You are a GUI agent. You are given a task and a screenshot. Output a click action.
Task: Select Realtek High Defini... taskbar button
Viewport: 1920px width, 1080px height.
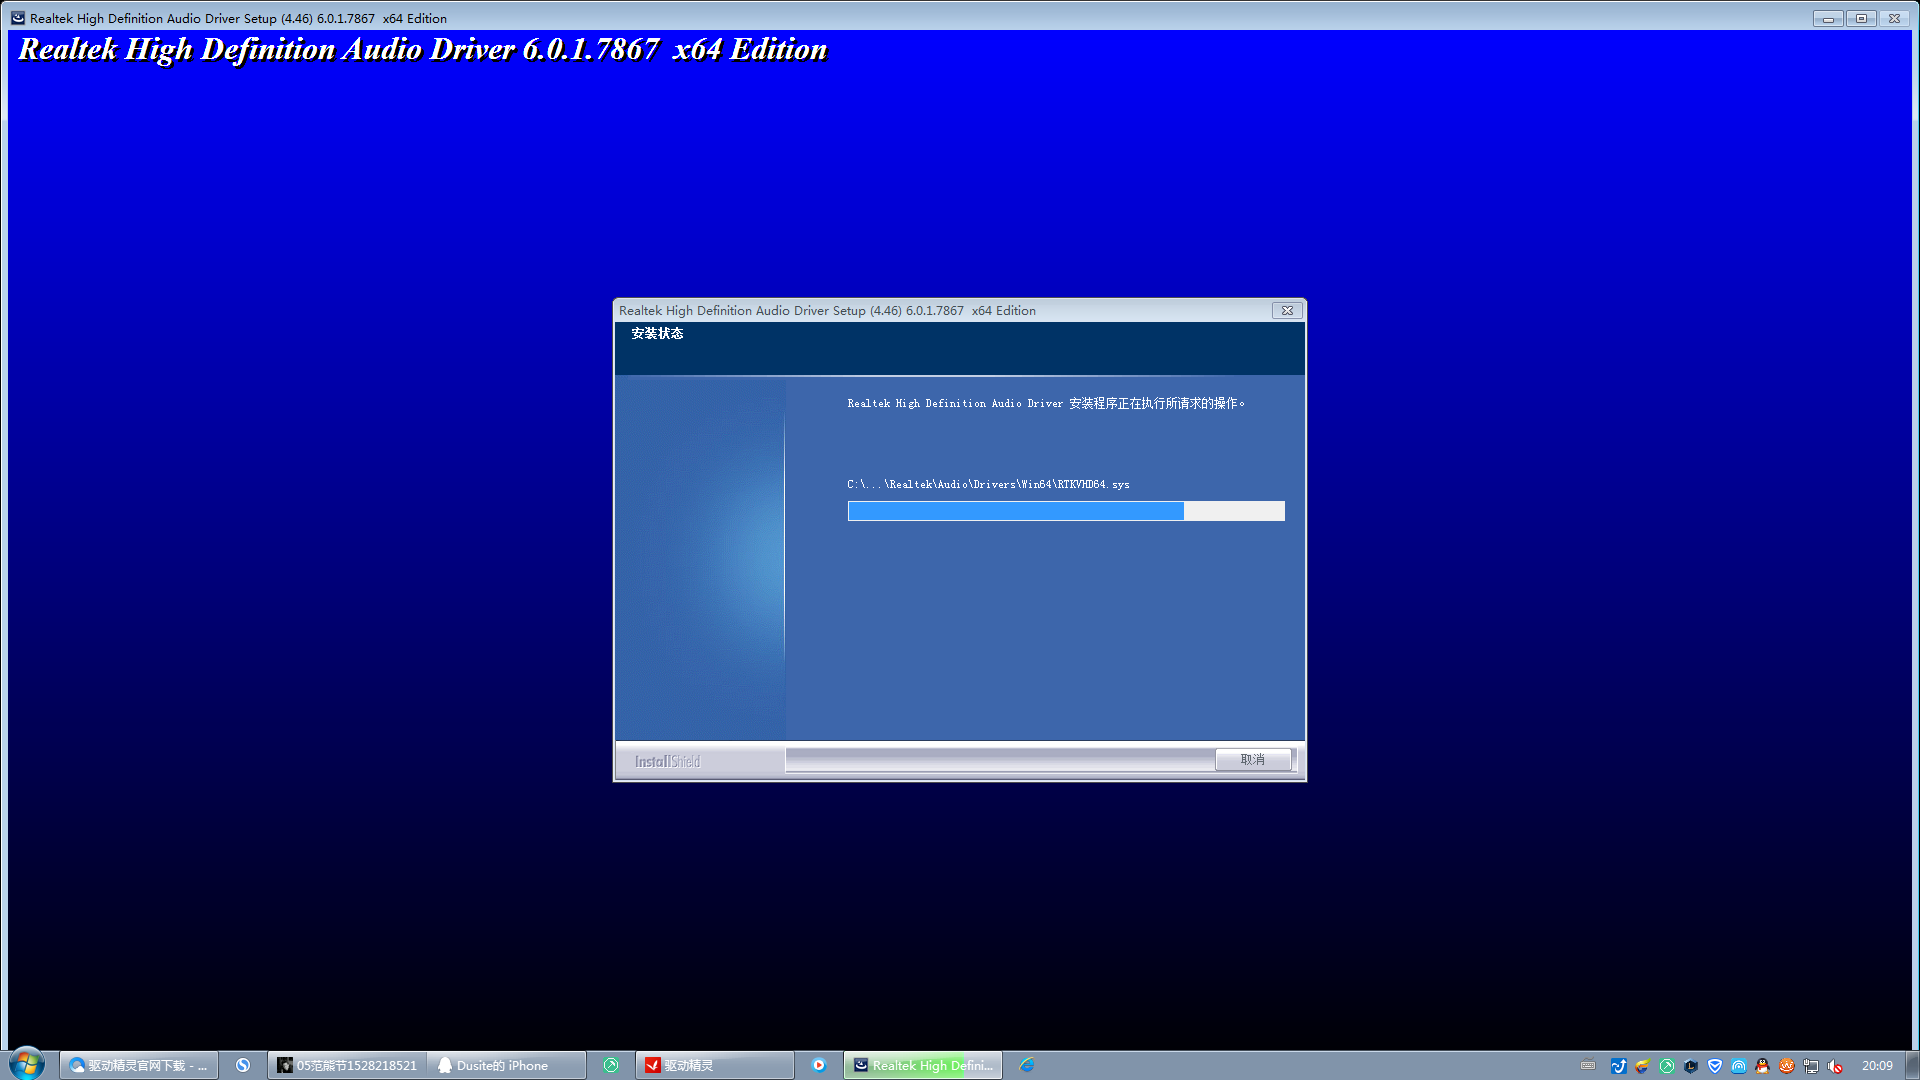tap(923, 1065)
